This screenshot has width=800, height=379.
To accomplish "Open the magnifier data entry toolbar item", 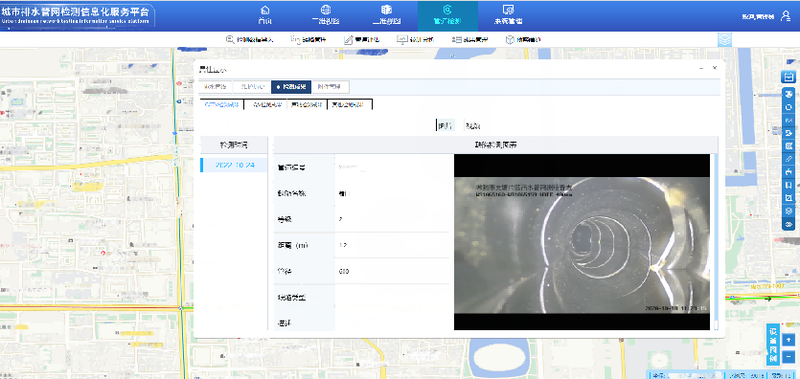I will (250, 39).
